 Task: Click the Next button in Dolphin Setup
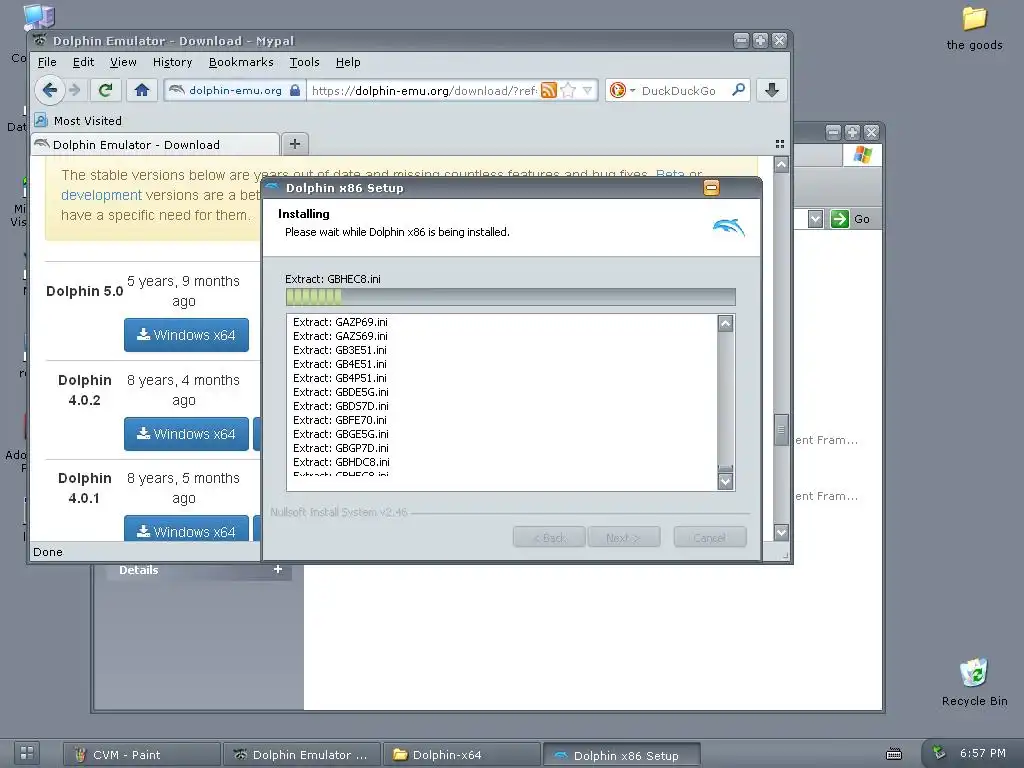click(624, 537)
